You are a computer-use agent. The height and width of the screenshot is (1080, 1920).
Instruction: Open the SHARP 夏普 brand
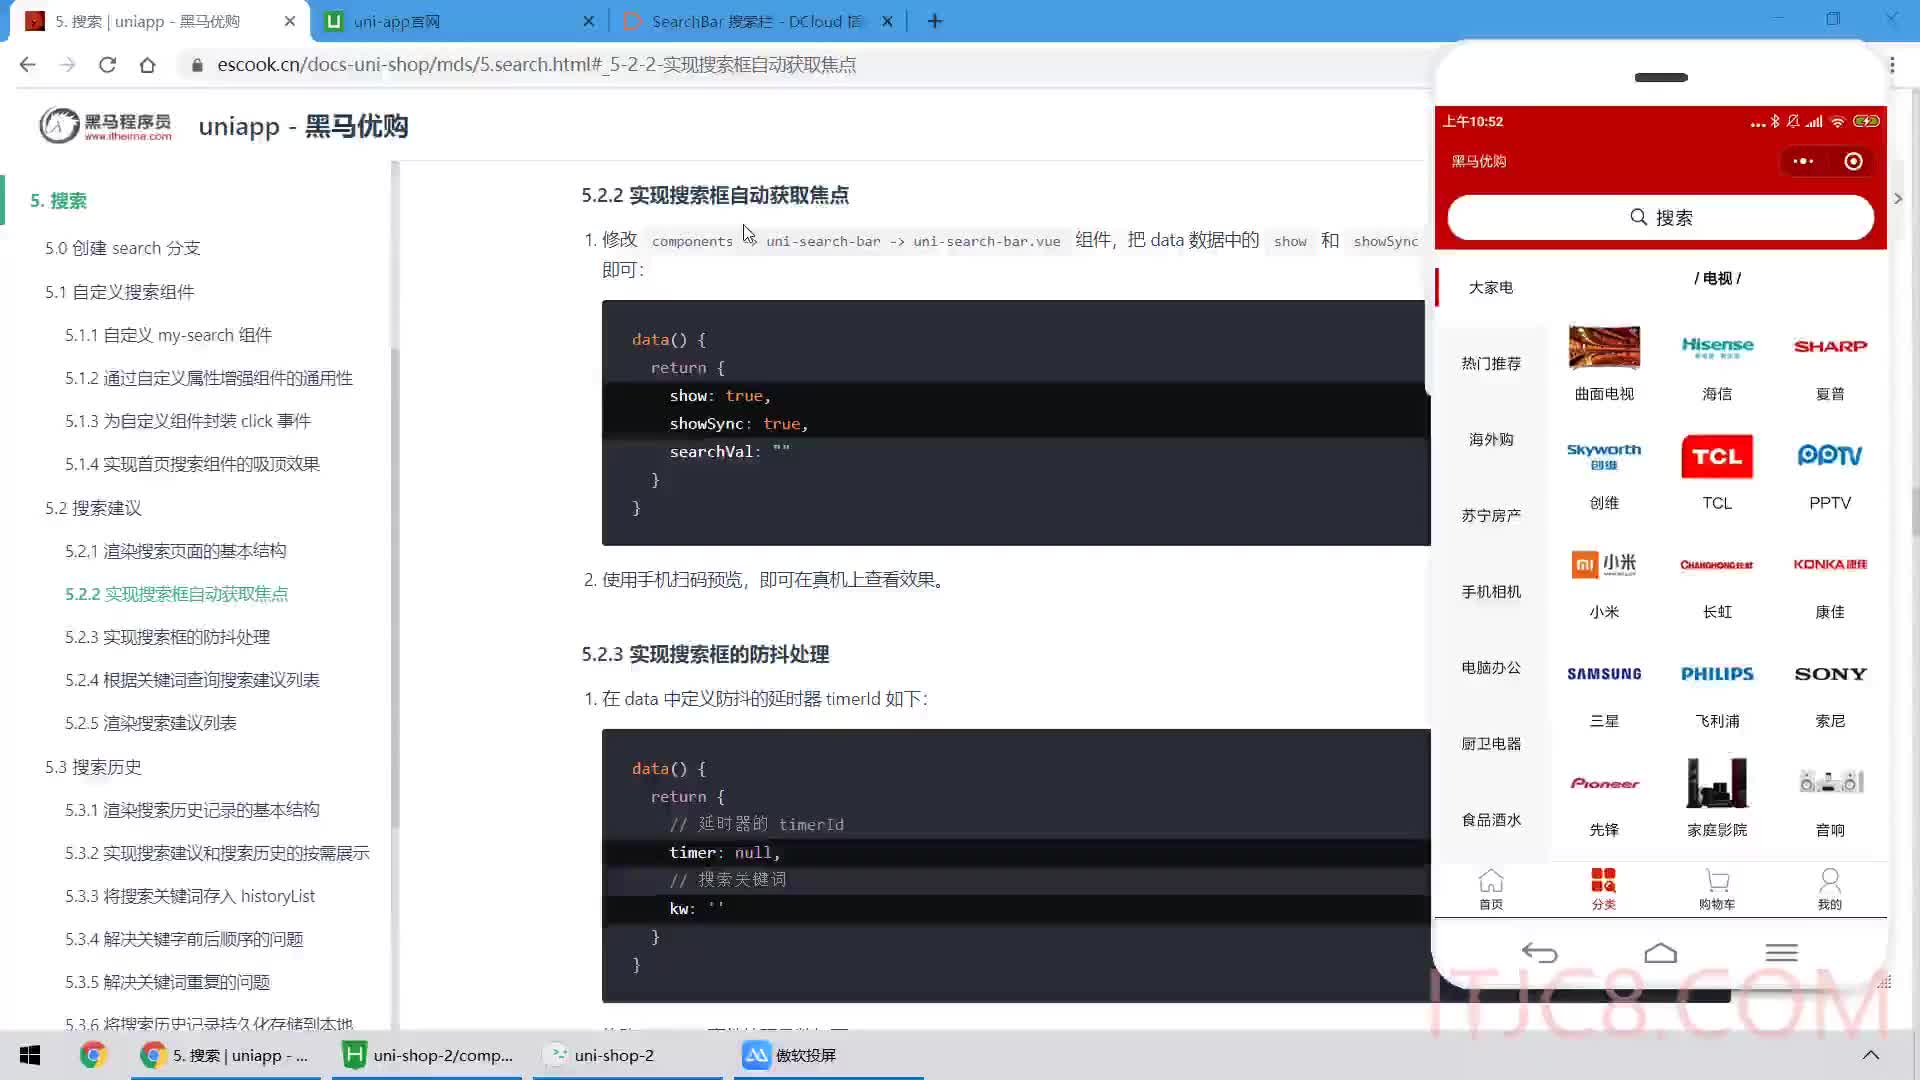click(1830, 346)
